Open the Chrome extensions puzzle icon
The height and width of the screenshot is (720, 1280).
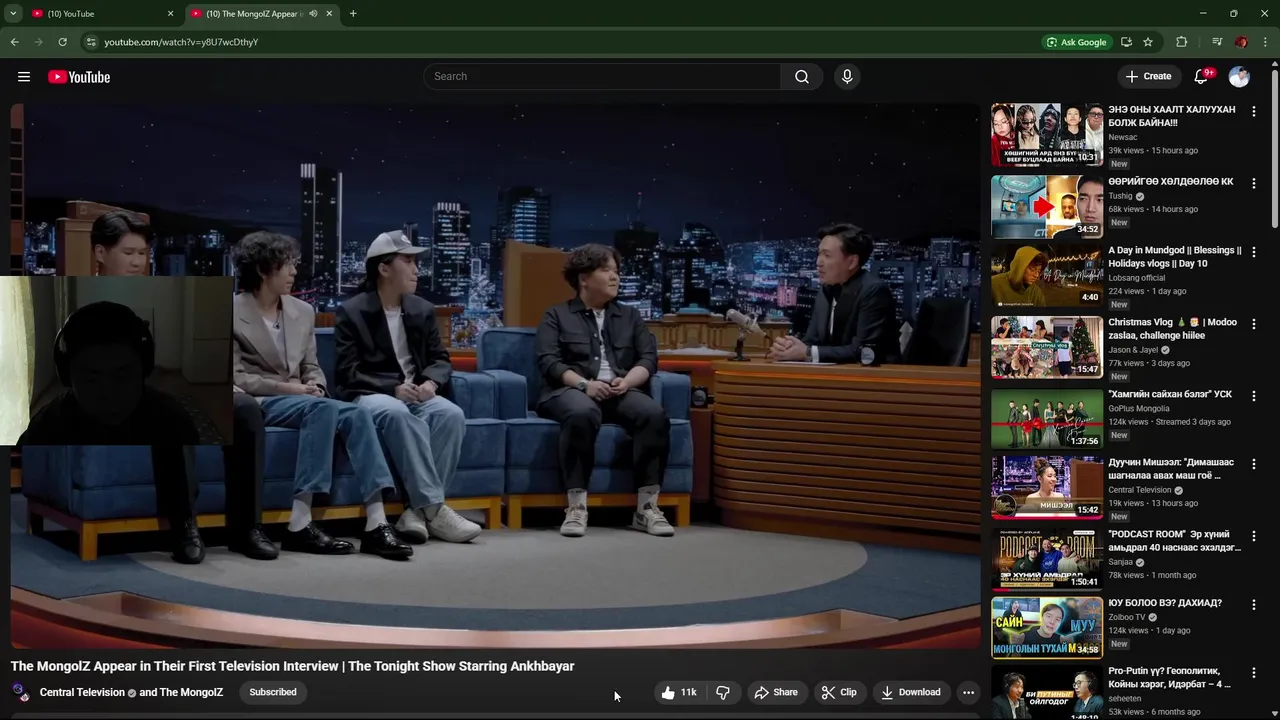point(1182,42)
